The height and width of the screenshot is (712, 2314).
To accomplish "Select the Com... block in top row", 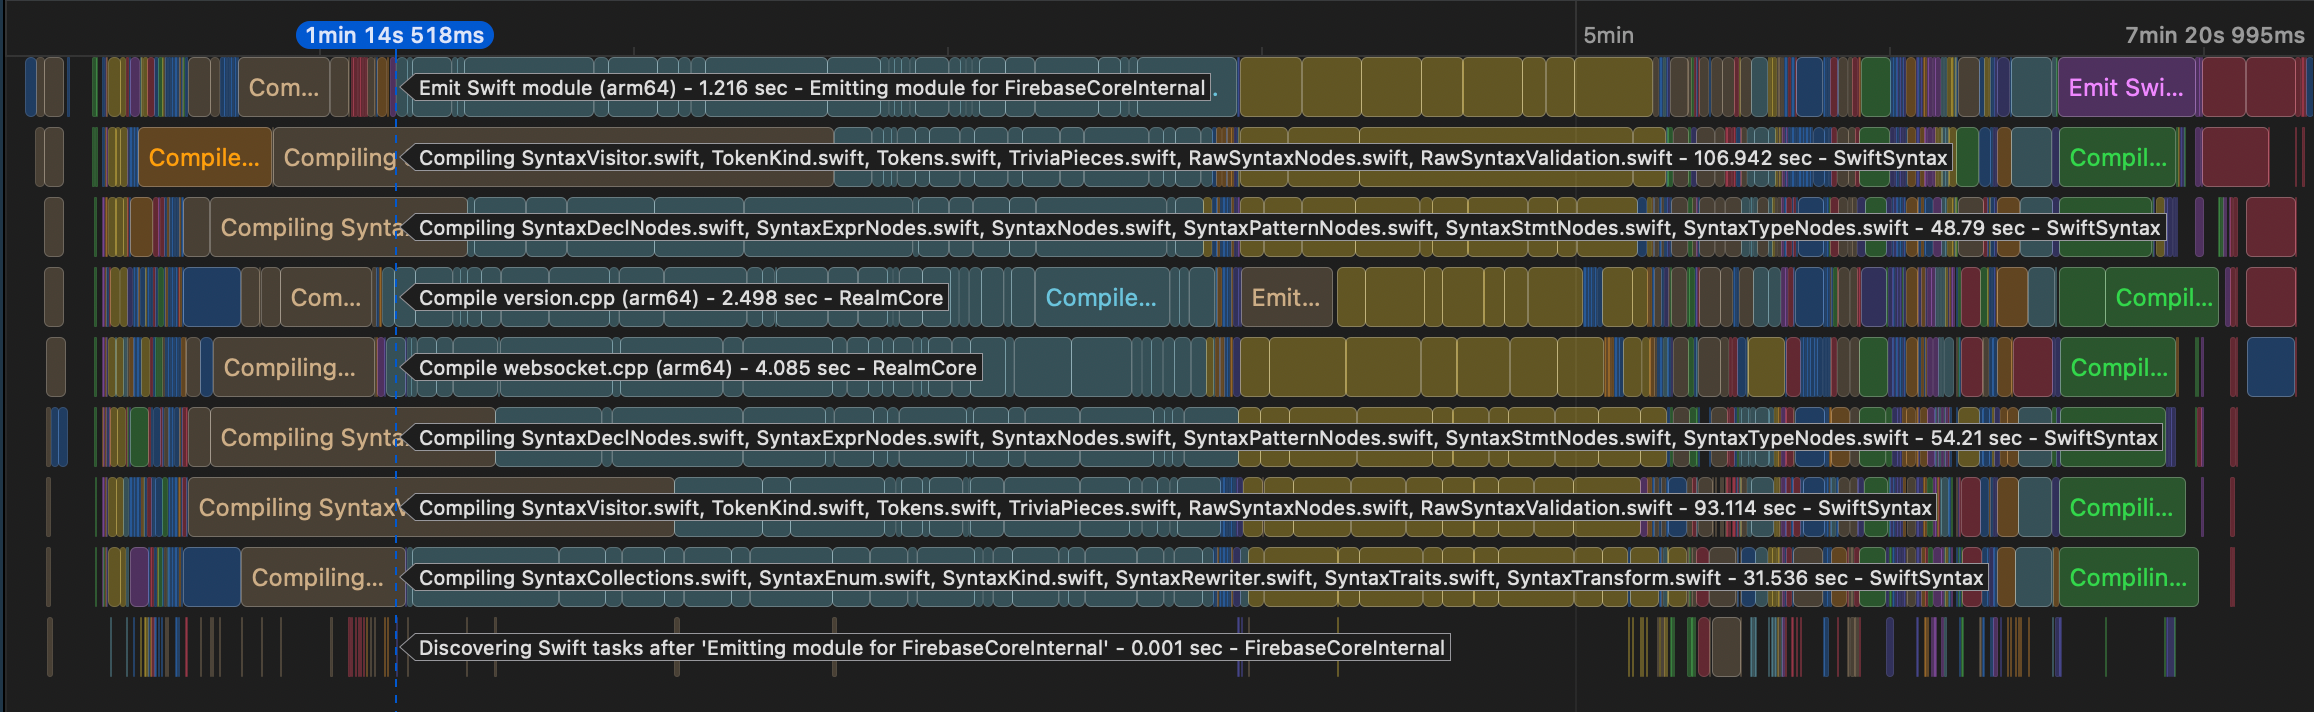I will coord(284,87).
